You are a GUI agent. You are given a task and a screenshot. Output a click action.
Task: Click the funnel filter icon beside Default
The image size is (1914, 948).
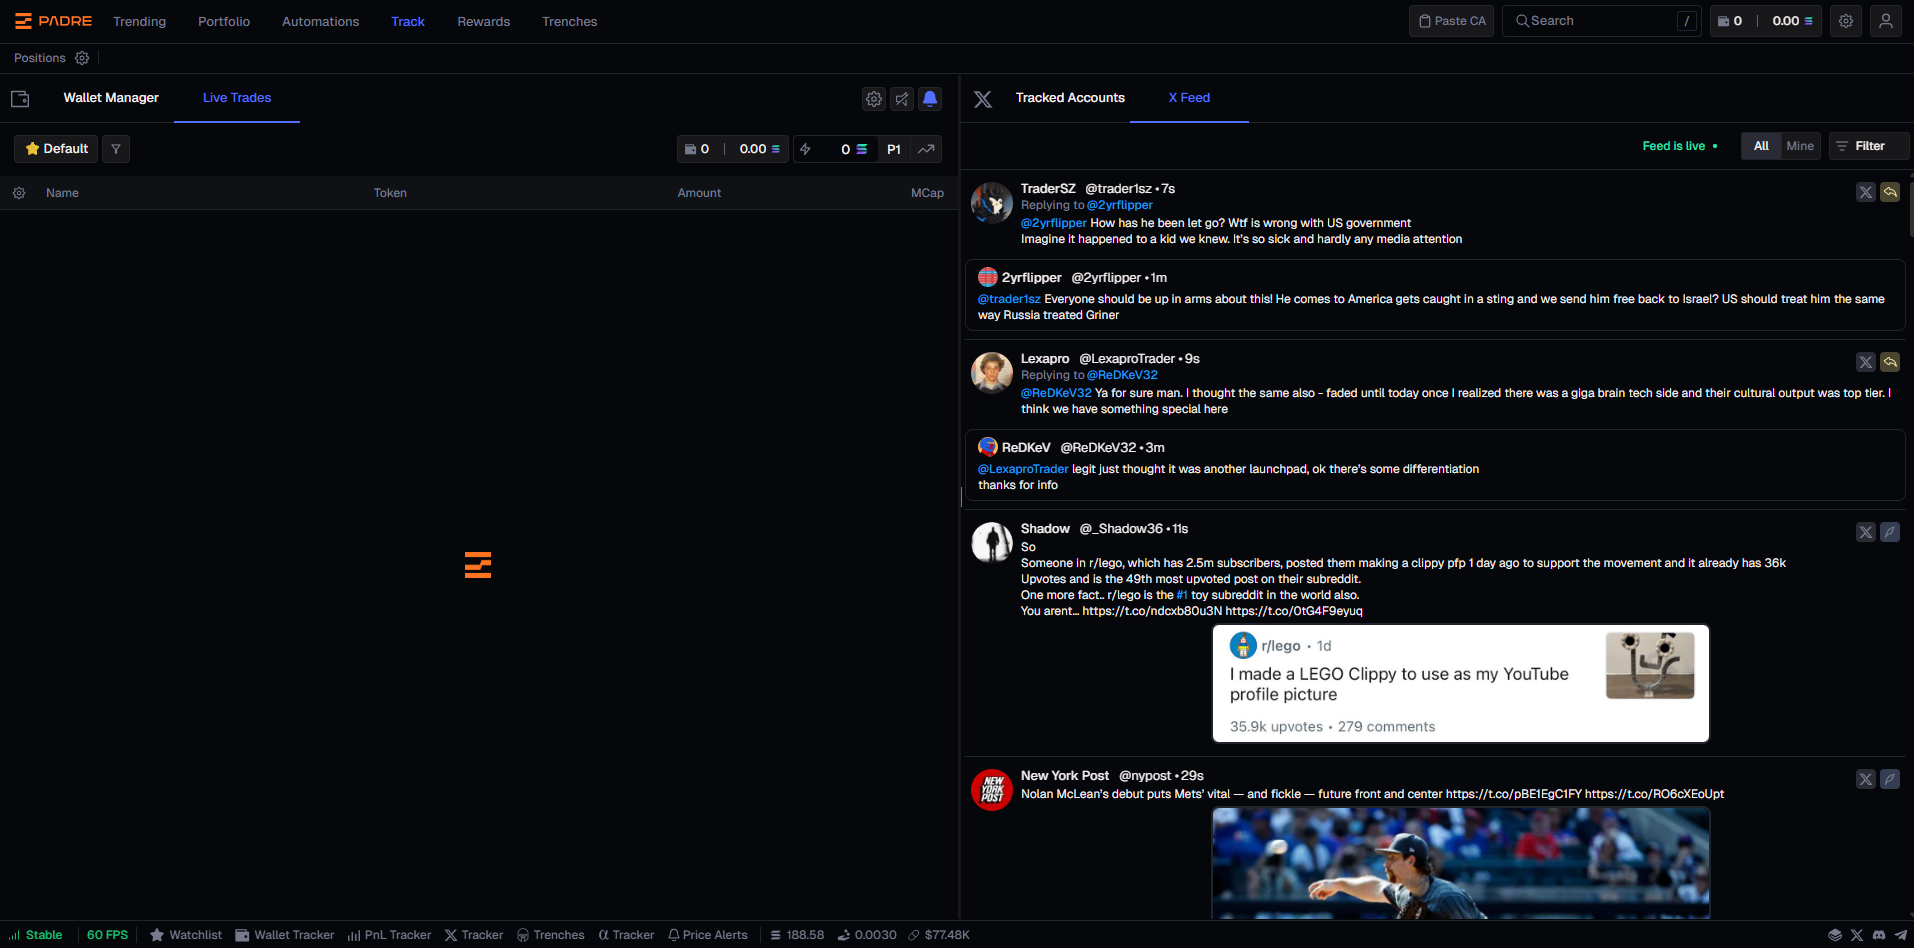point(116,149)
